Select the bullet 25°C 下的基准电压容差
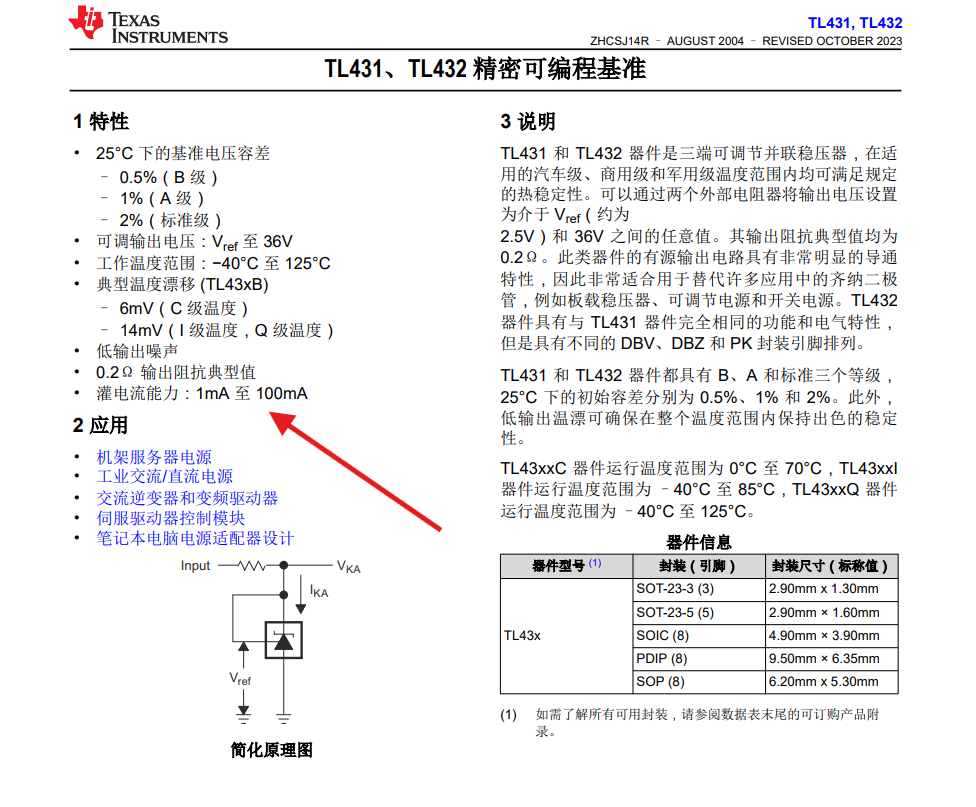 [x=183, y=153]
